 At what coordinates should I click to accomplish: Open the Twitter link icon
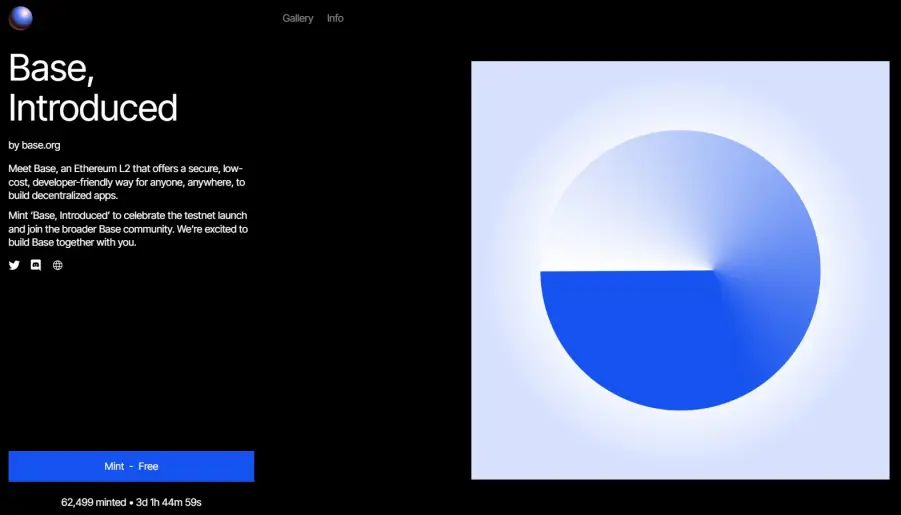(x=14, y=265)
